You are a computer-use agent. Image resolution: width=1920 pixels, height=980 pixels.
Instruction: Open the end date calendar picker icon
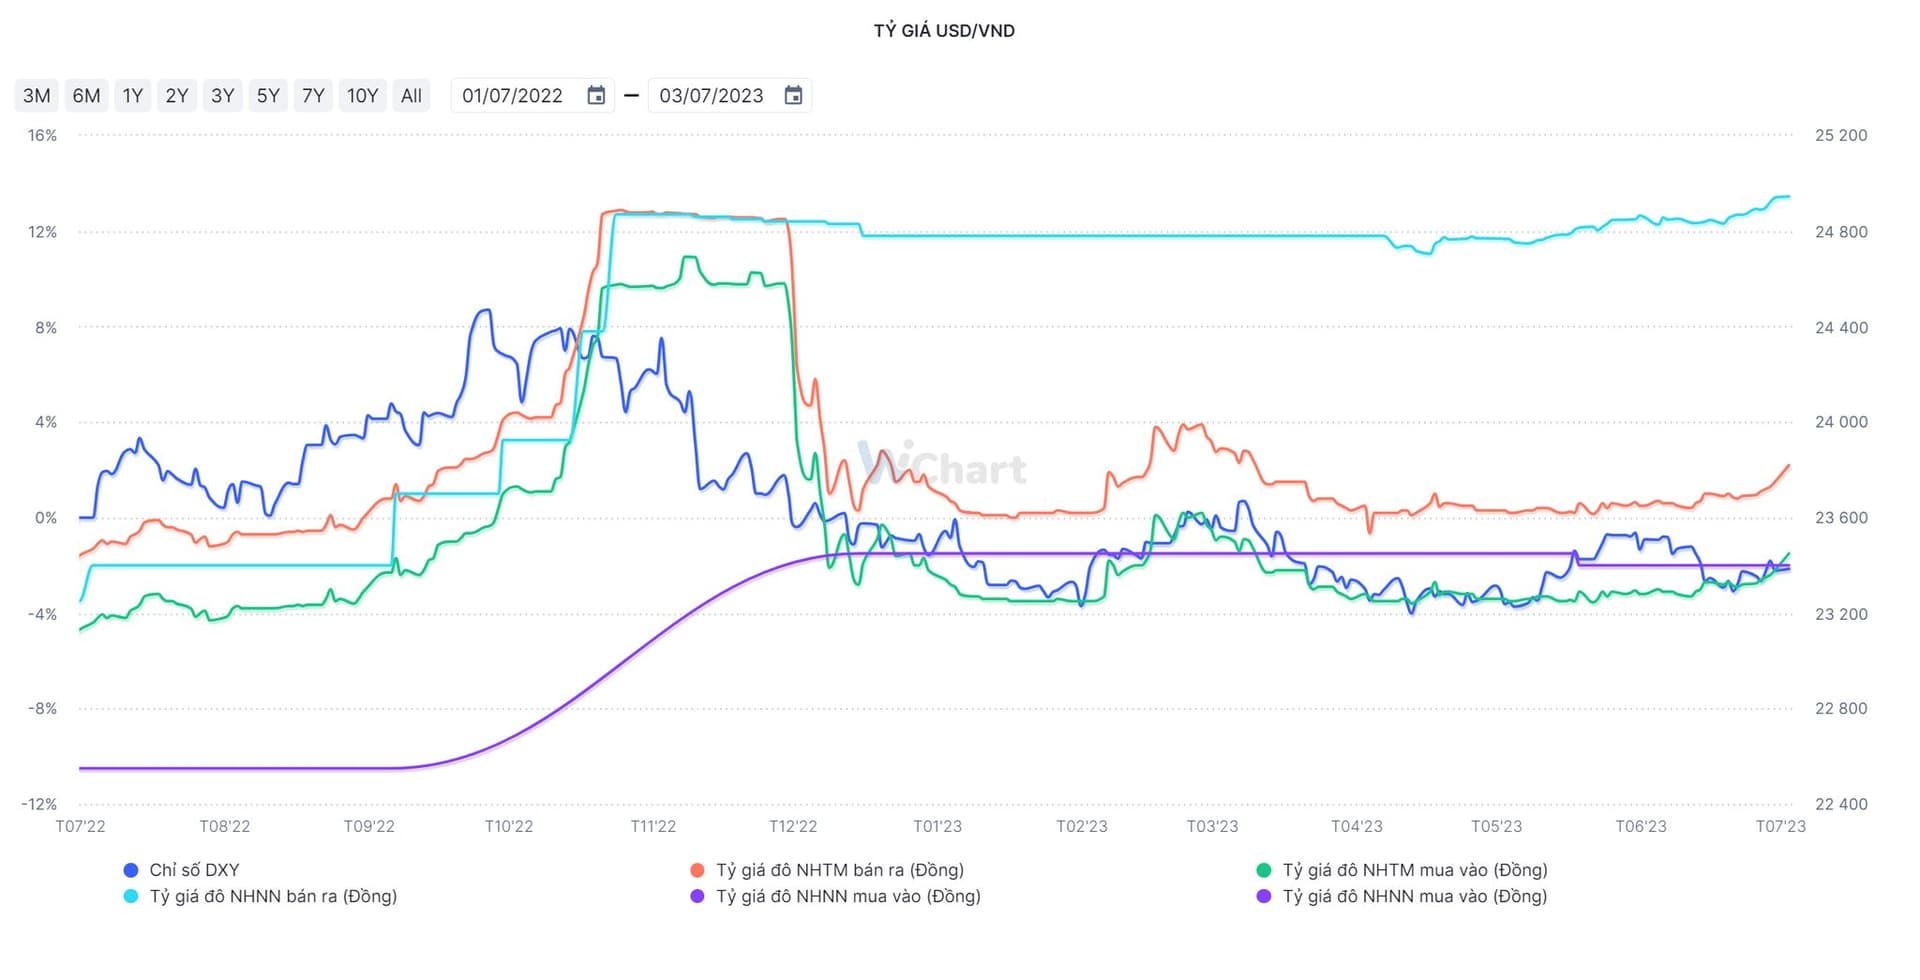793,96
